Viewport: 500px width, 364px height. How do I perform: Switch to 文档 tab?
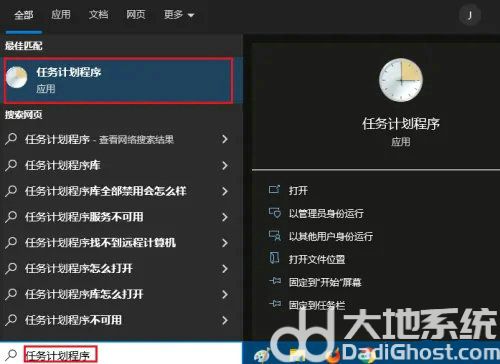point(98,15)
